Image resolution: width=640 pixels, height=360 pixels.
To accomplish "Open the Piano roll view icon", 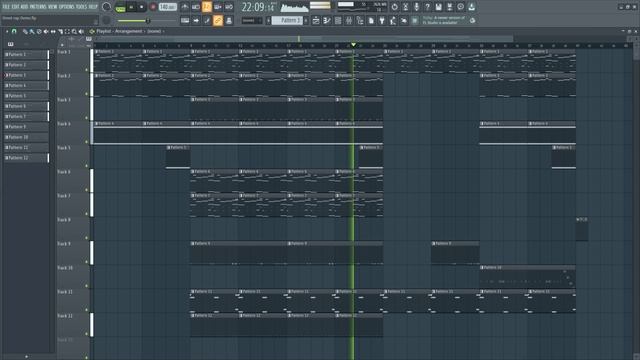I will [327, 20].
